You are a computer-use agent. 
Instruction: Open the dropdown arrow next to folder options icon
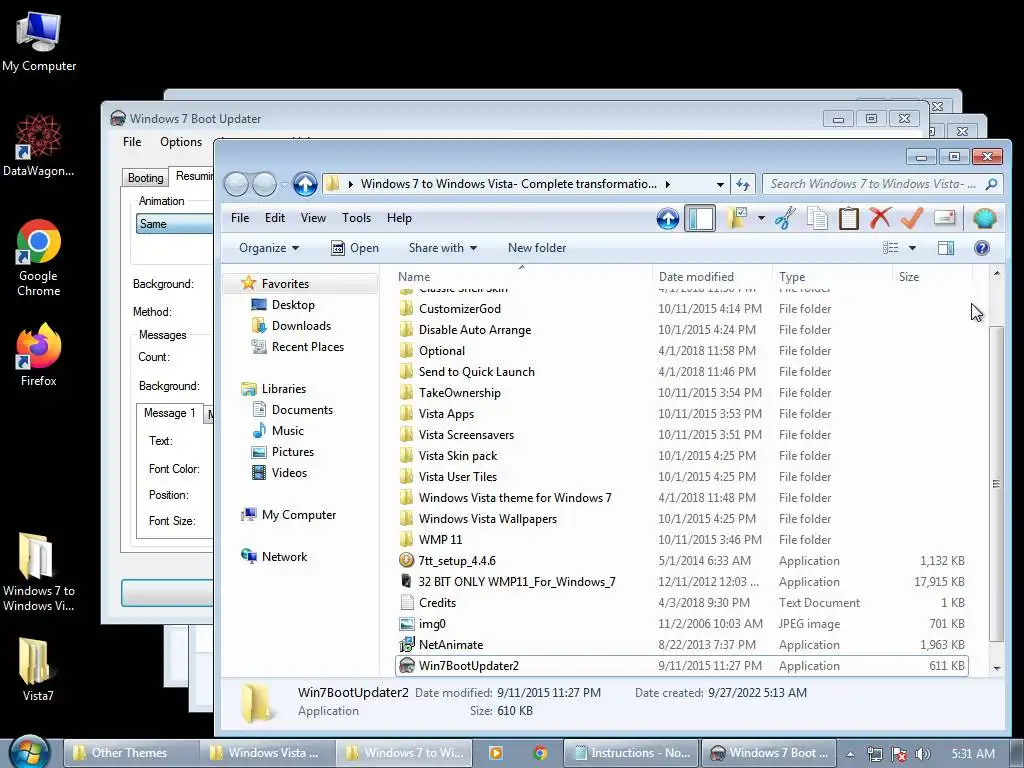pyautogui.click(x=761, y=218)
